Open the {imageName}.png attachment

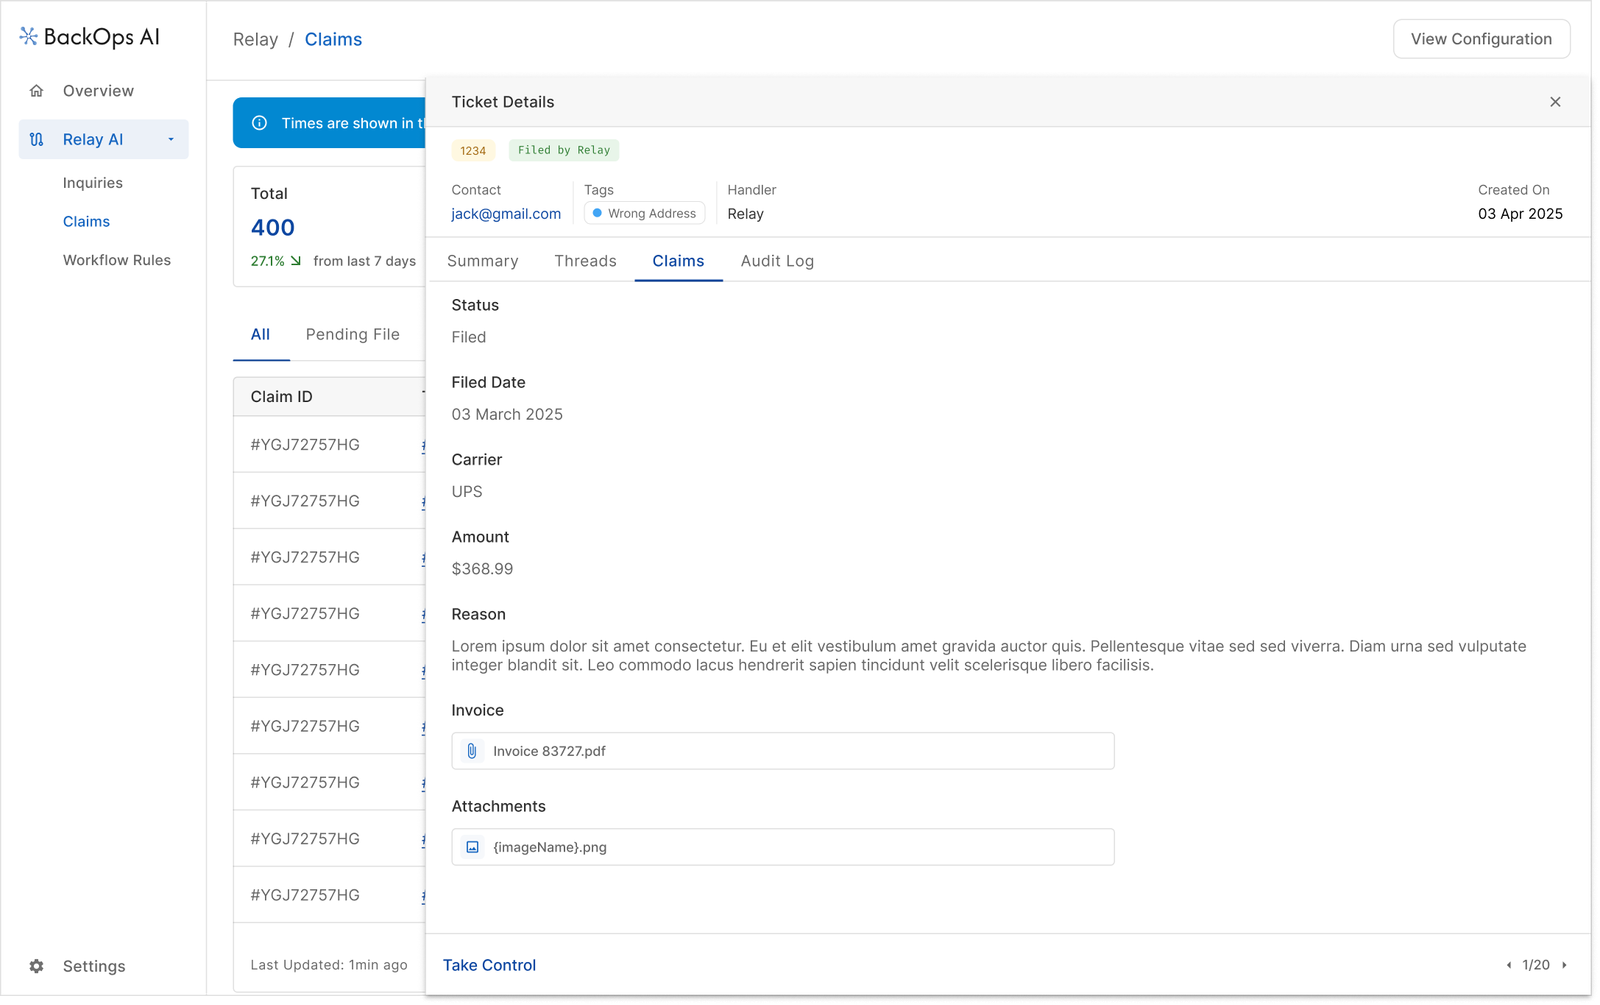[783, 847]
